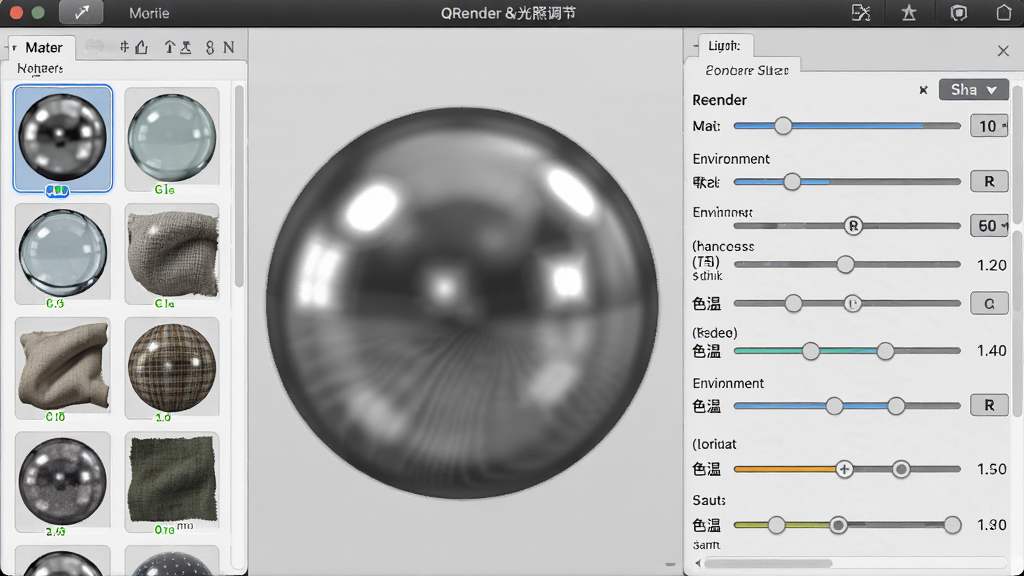Click the stamp icon in material toolbar
This screenshot has width=1024, height=576.
pyautogui.click(x=186, y=47)
